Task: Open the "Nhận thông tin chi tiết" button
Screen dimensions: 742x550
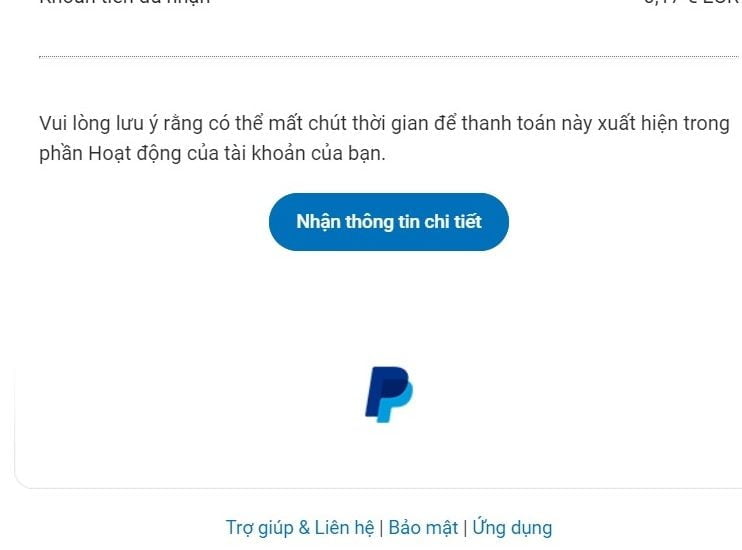Action: pos(389,222)
